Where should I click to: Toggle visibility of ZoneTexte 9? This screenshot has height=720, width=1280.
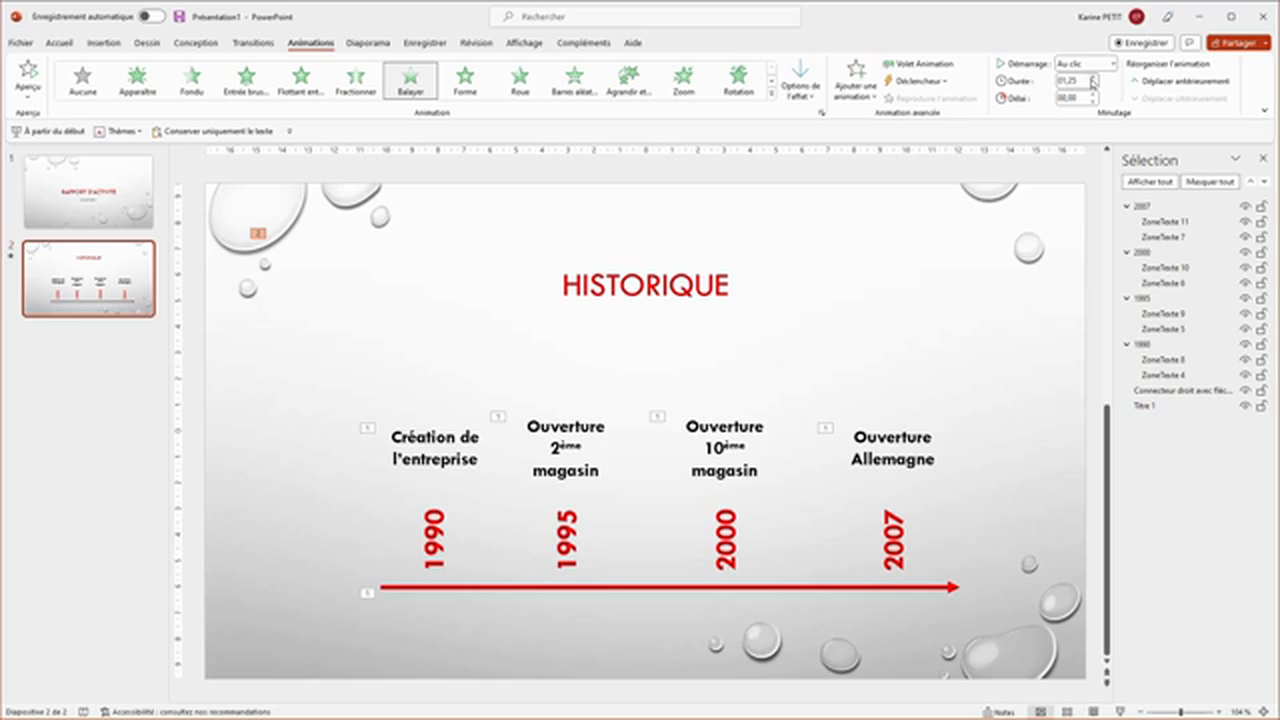point(1246,314)
